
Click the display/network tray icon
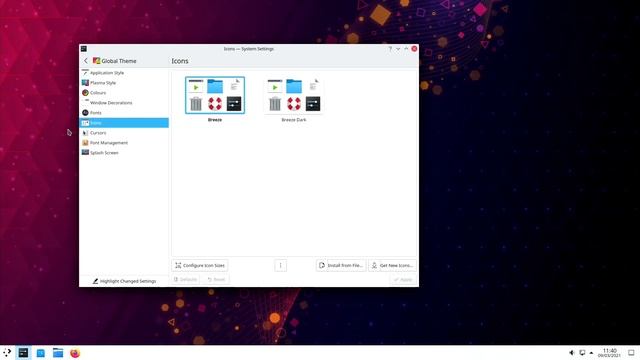click(x=582, y=353)
